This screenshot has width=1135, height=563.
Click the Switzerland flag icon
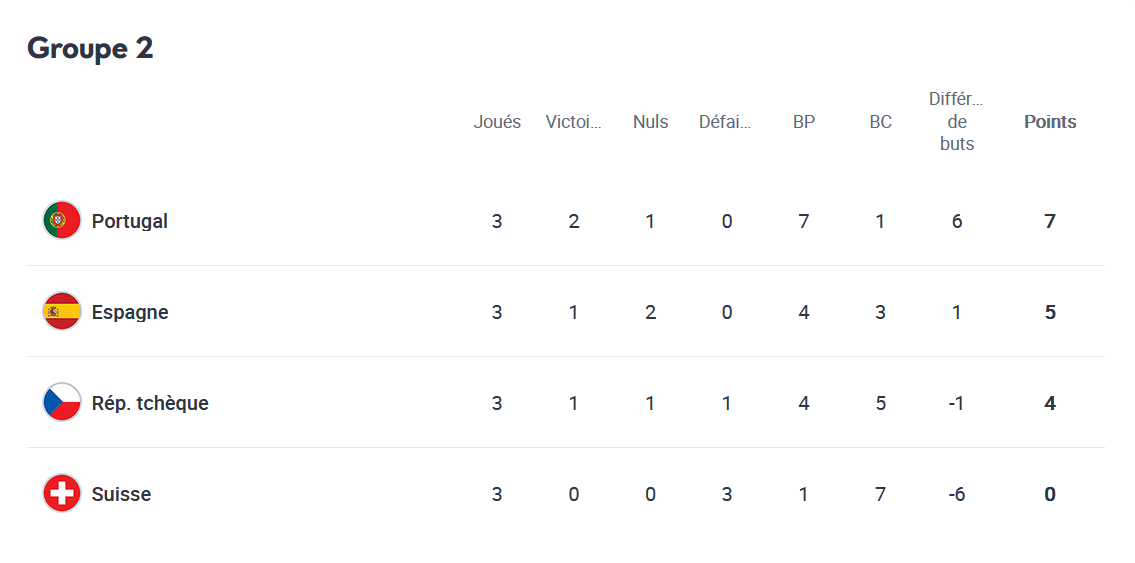click(x=62, y=494)
